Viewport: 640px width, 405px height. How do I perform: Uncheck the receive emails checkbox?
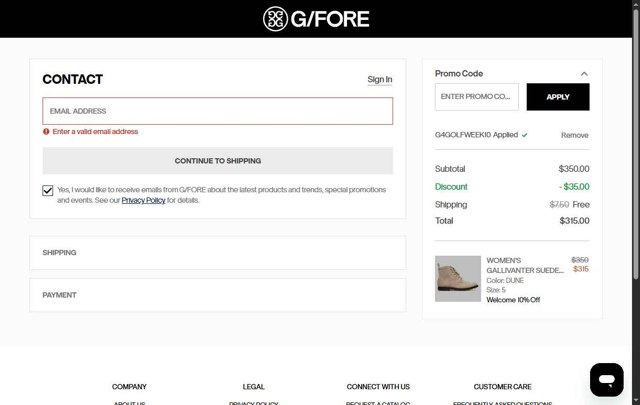(x=48, y=190)
